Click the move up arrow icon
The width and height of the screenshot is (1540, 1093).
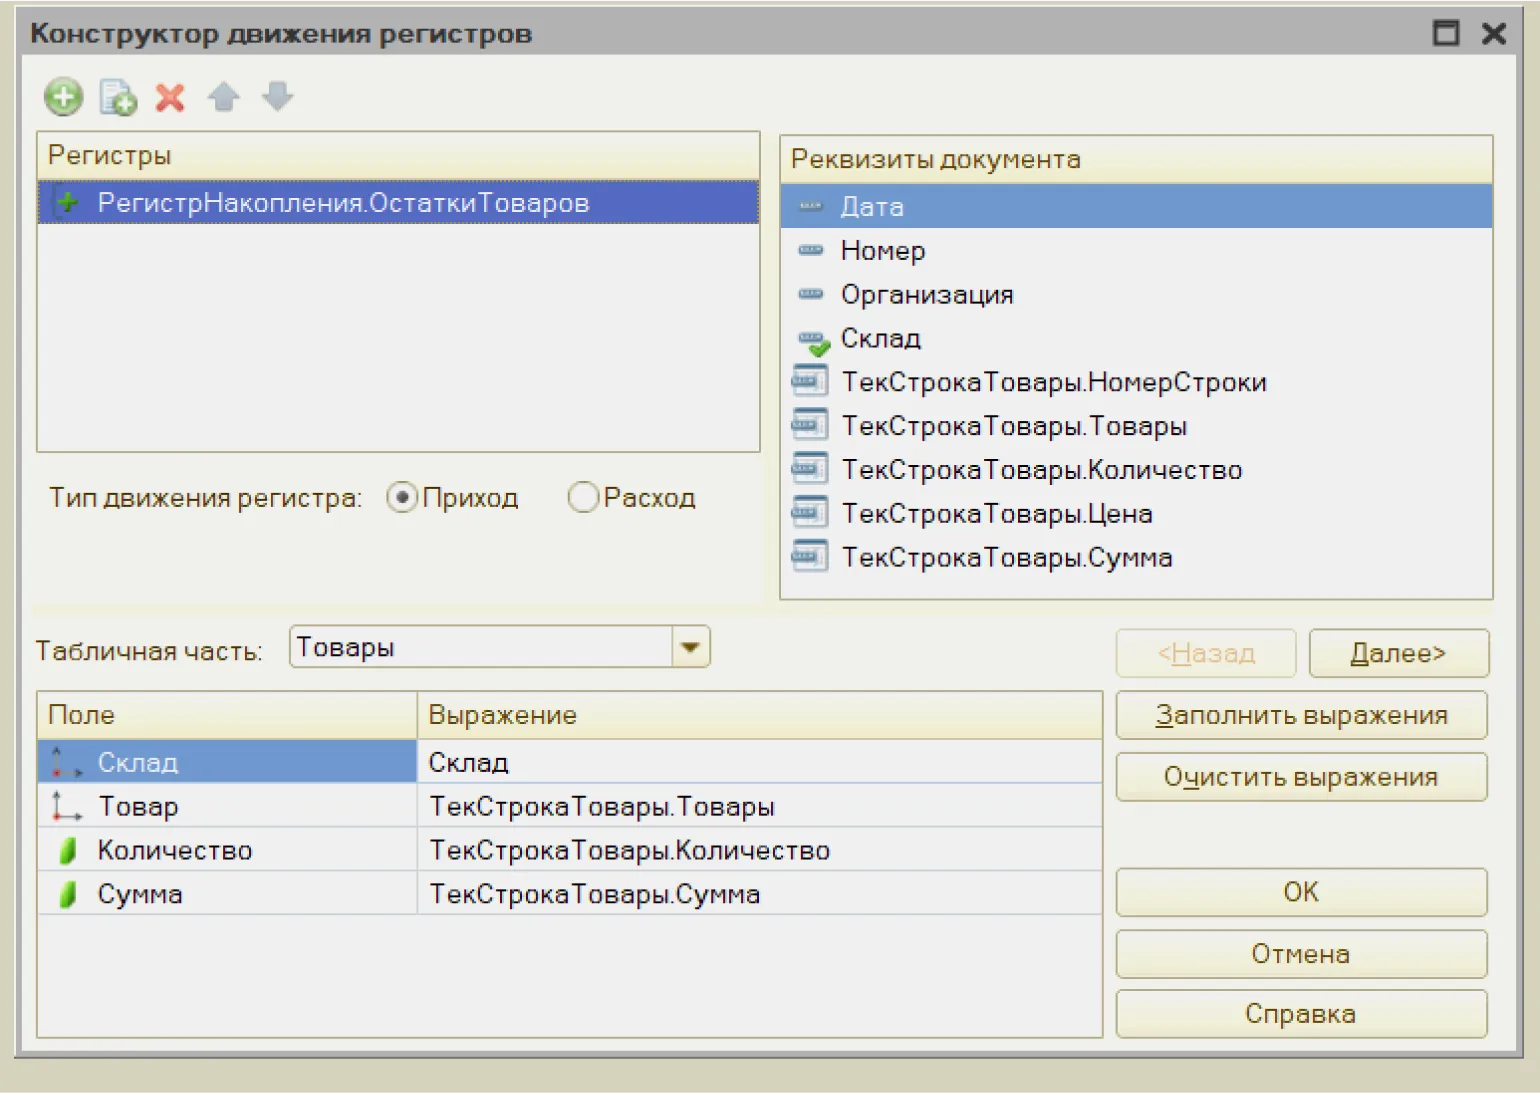[x=223, y=98]
